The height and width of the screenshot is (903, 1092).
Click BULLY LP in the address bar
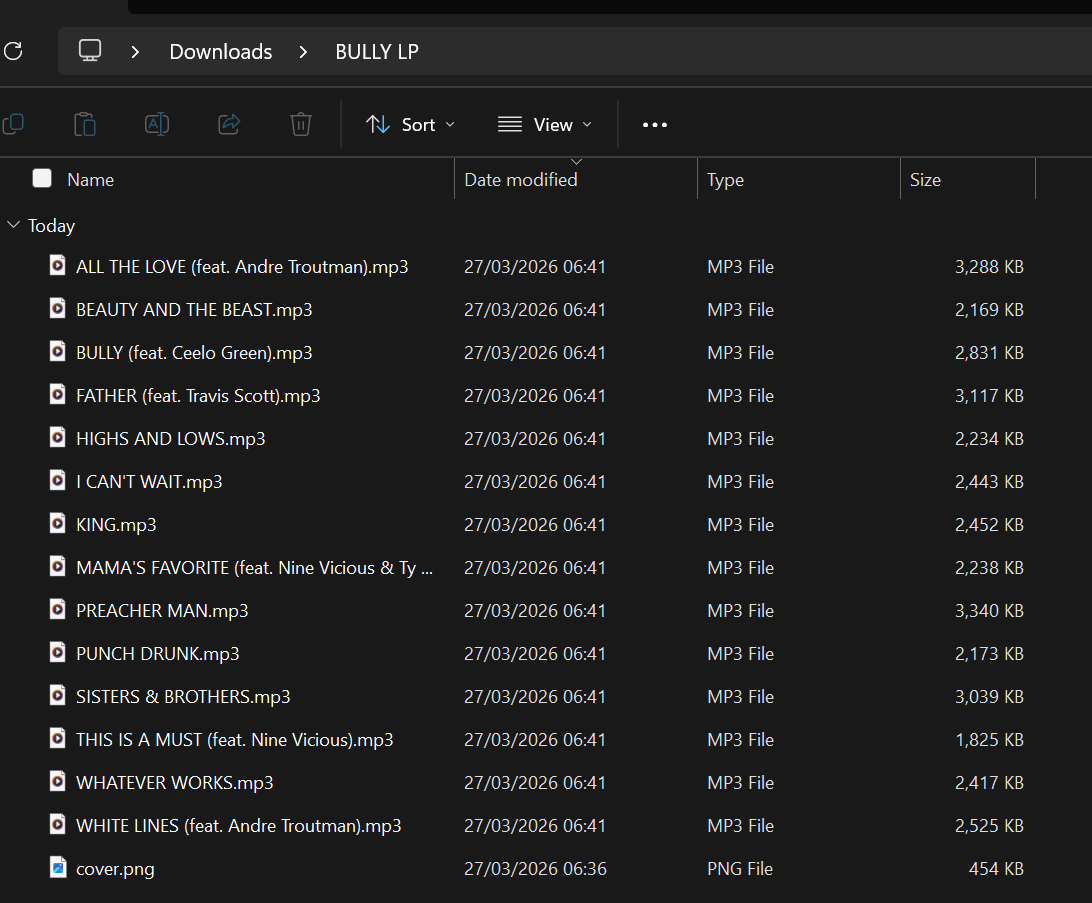pyautogui.click(x=377, y=52)
